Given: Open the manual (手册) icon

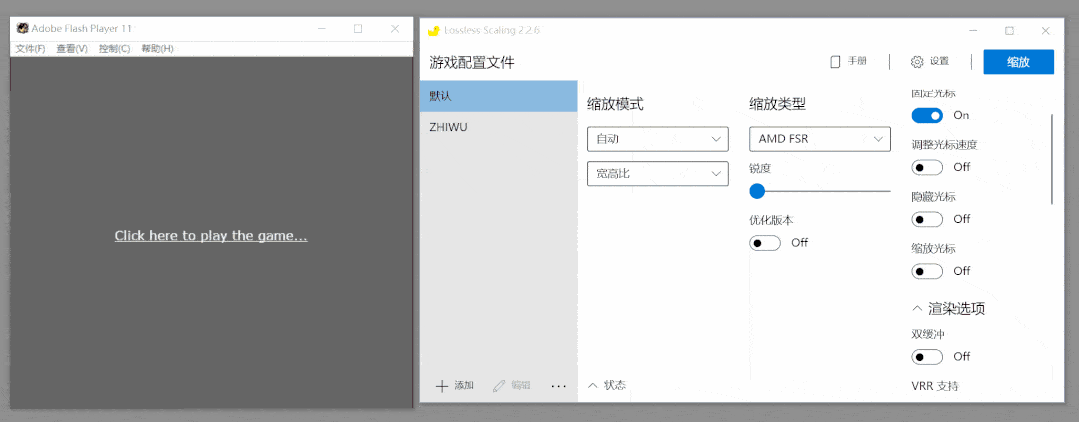Looking at the screenshot, I should 835,62.
